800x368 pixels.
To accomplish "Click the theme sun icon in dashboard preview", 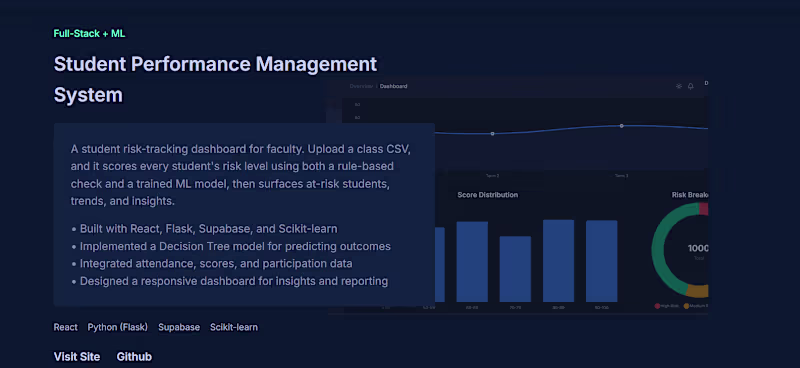I will pyautogui.click(x=679, y=86).
